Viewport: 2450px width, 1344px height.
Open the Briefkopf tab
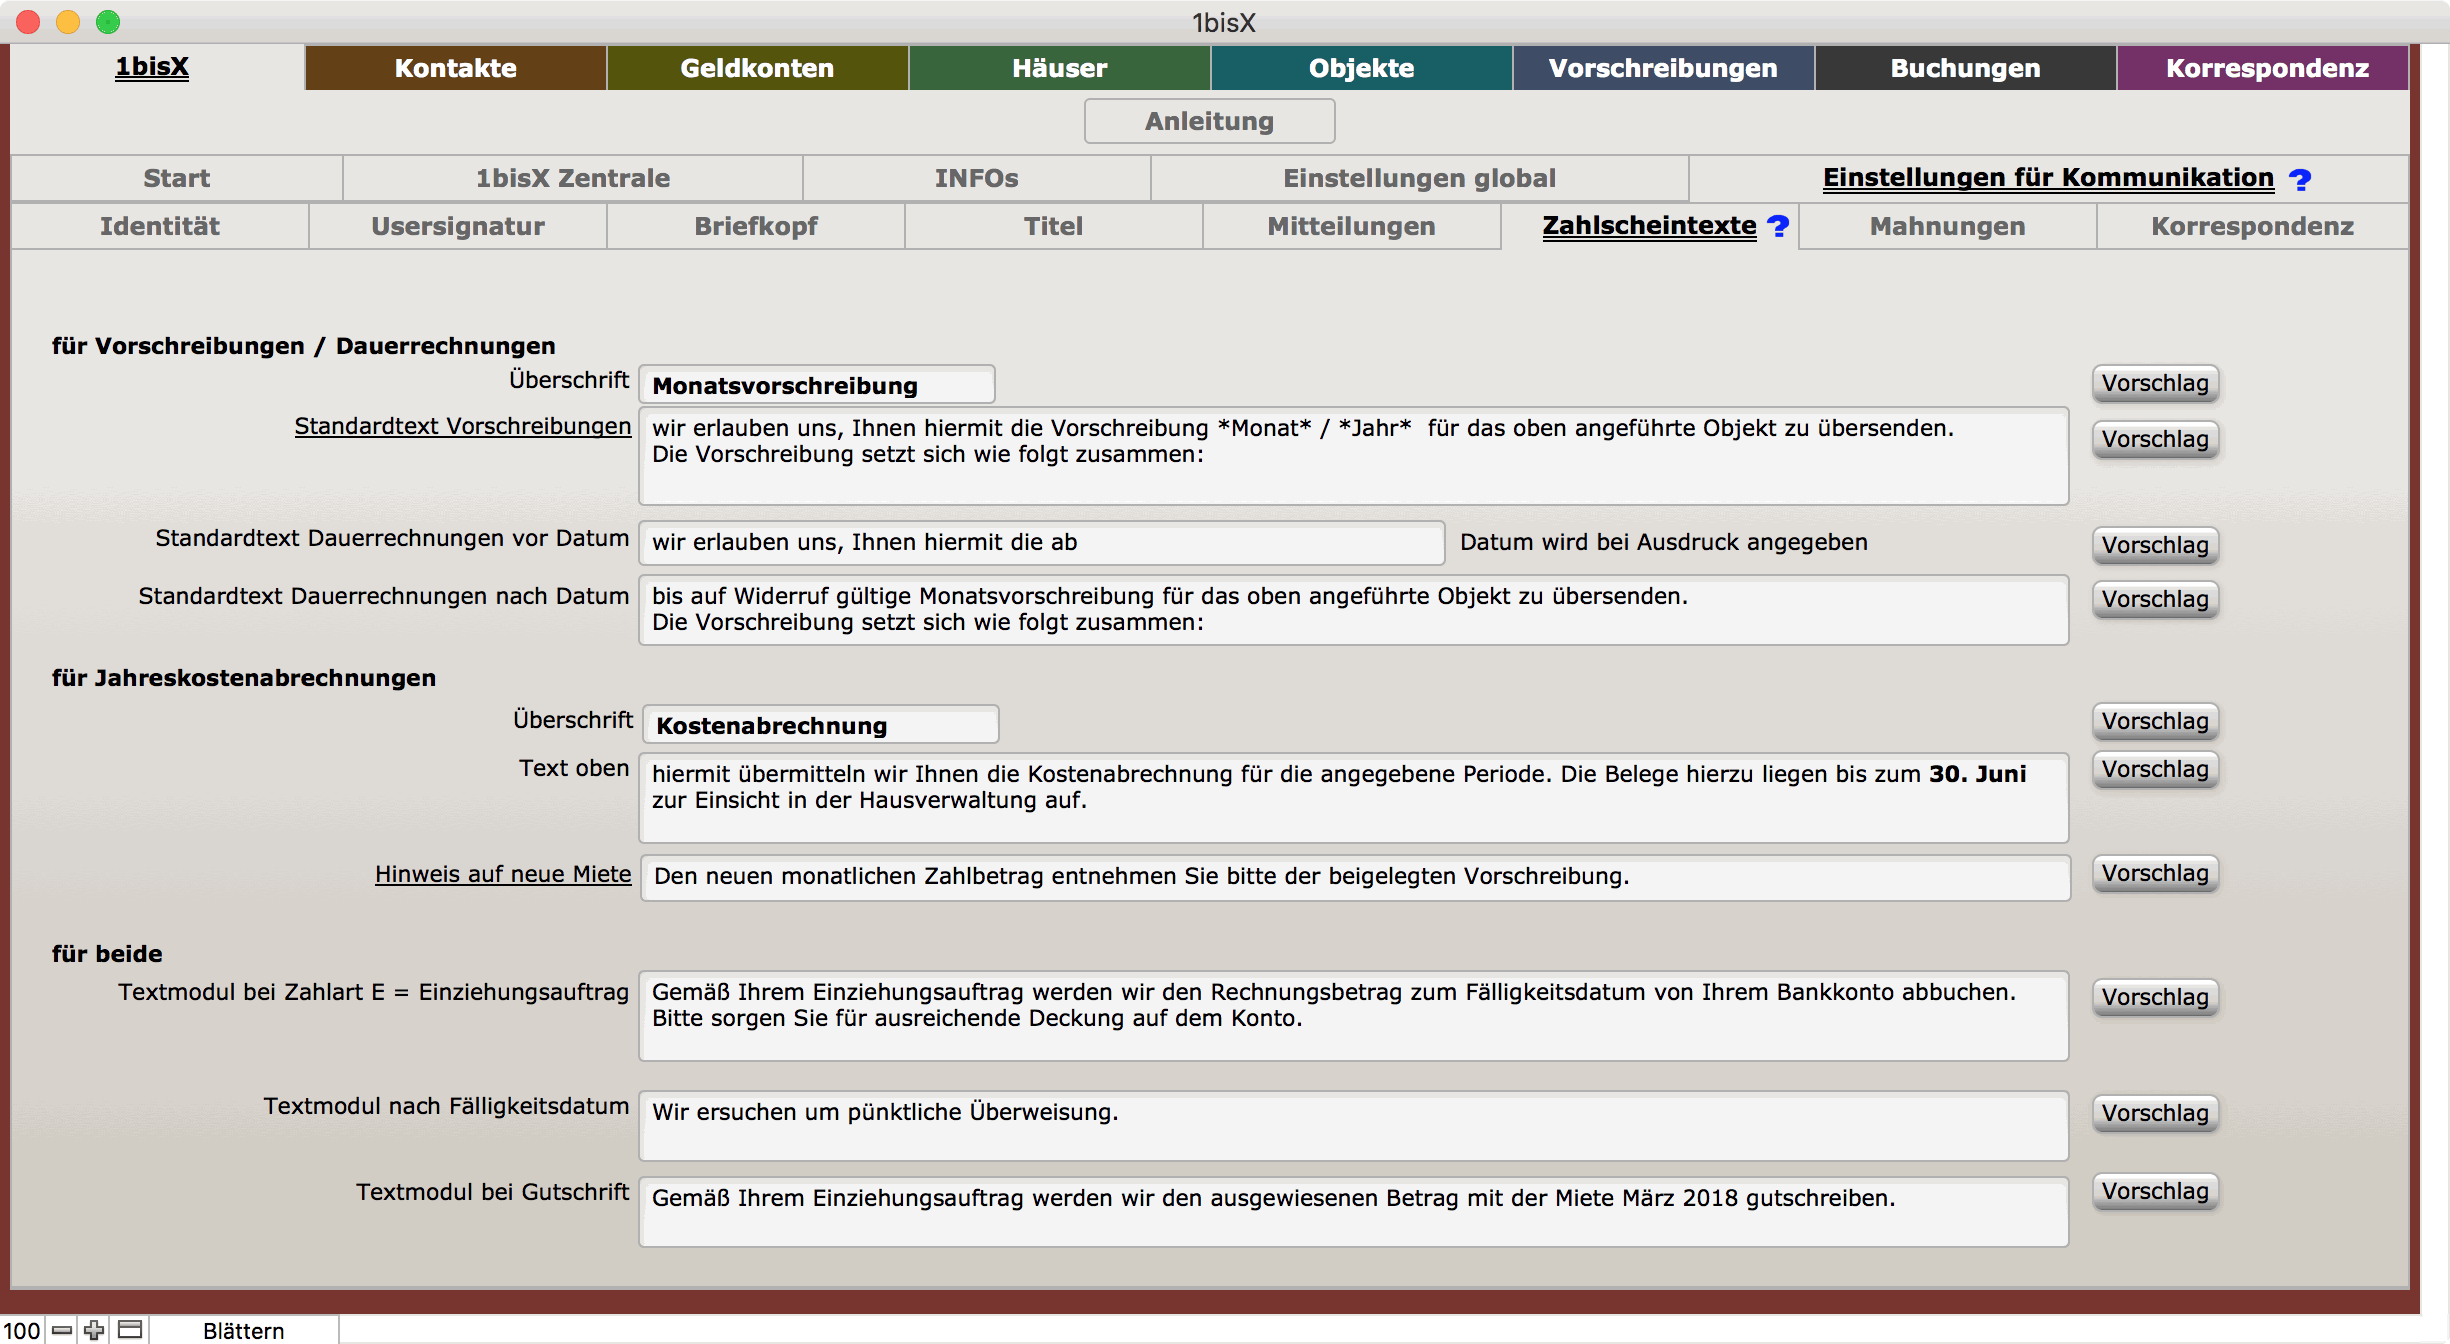point(756,226)
